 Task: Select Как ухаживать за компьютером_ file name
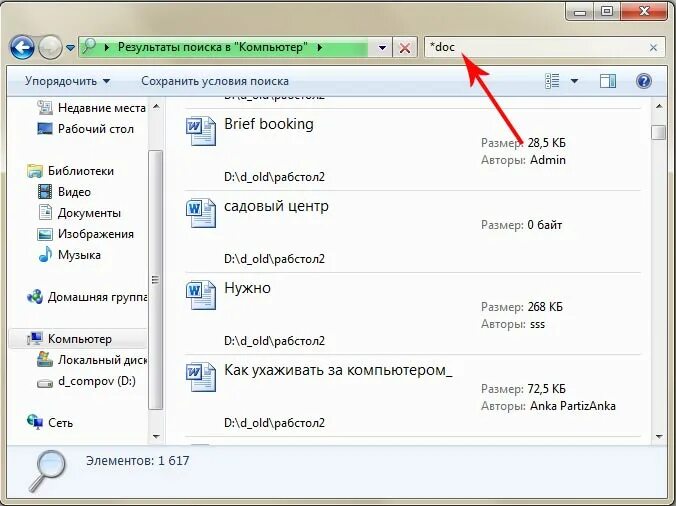tap(338, 370)
